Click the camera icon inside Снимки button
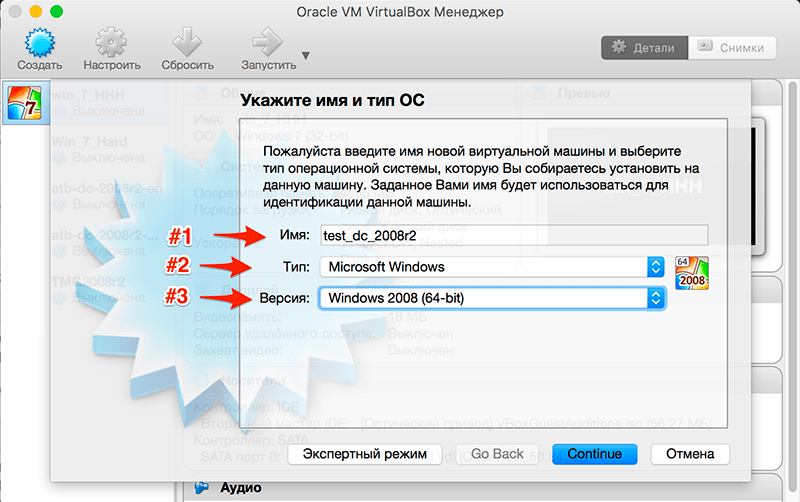800x502 pixels. [x=705, y=46]
